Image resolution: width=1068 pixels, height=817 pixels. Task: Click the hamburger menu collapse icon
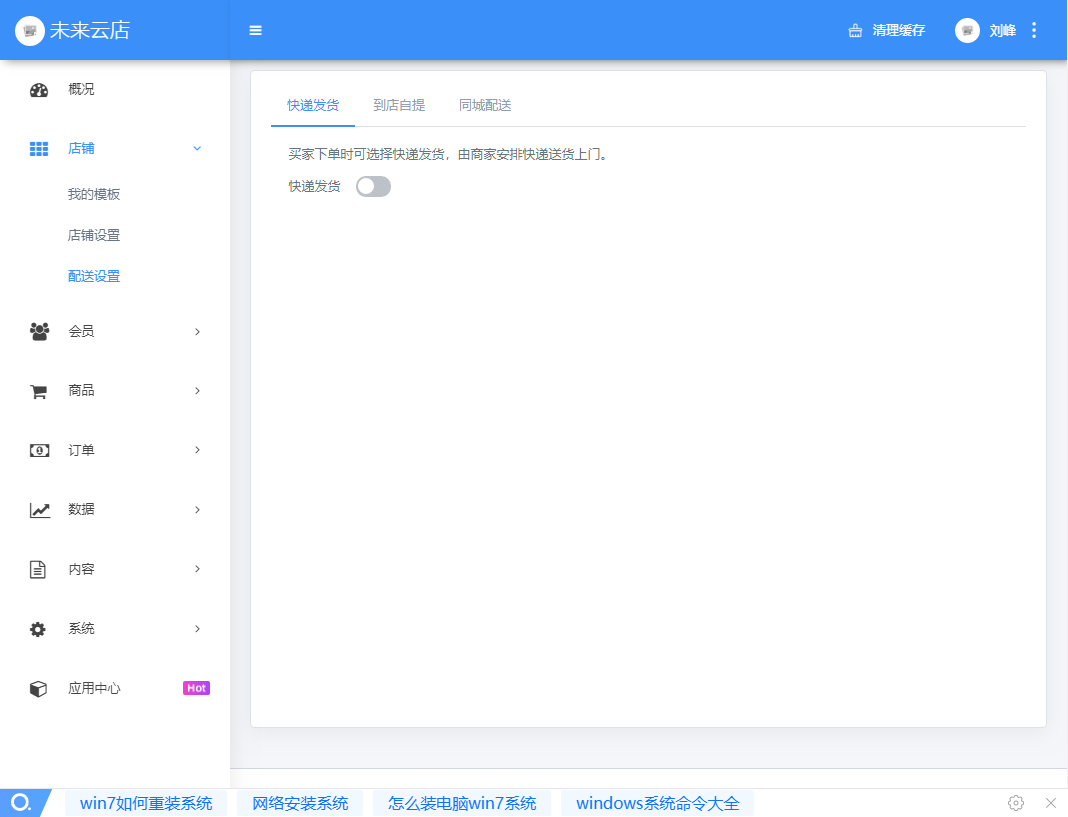255,30
